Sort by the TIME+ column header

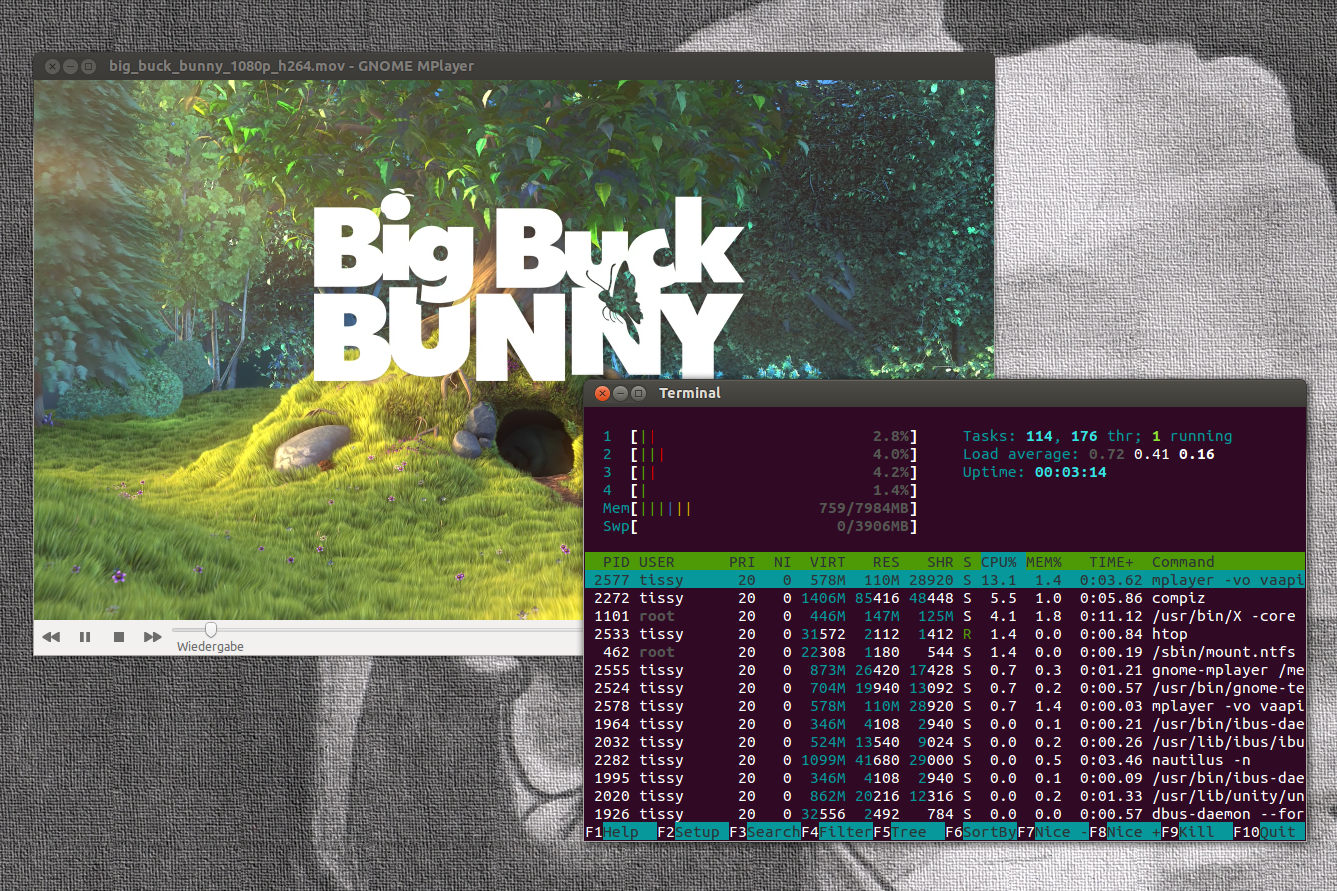pyautogui.click(x=1111, y=562)
